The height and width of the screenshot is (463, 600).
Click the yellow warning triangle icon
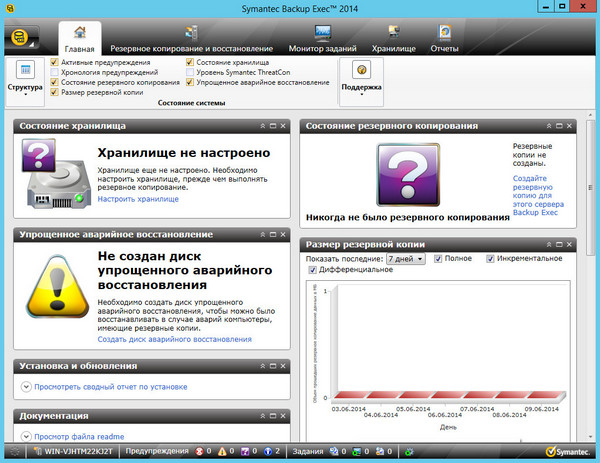[57, 286]
